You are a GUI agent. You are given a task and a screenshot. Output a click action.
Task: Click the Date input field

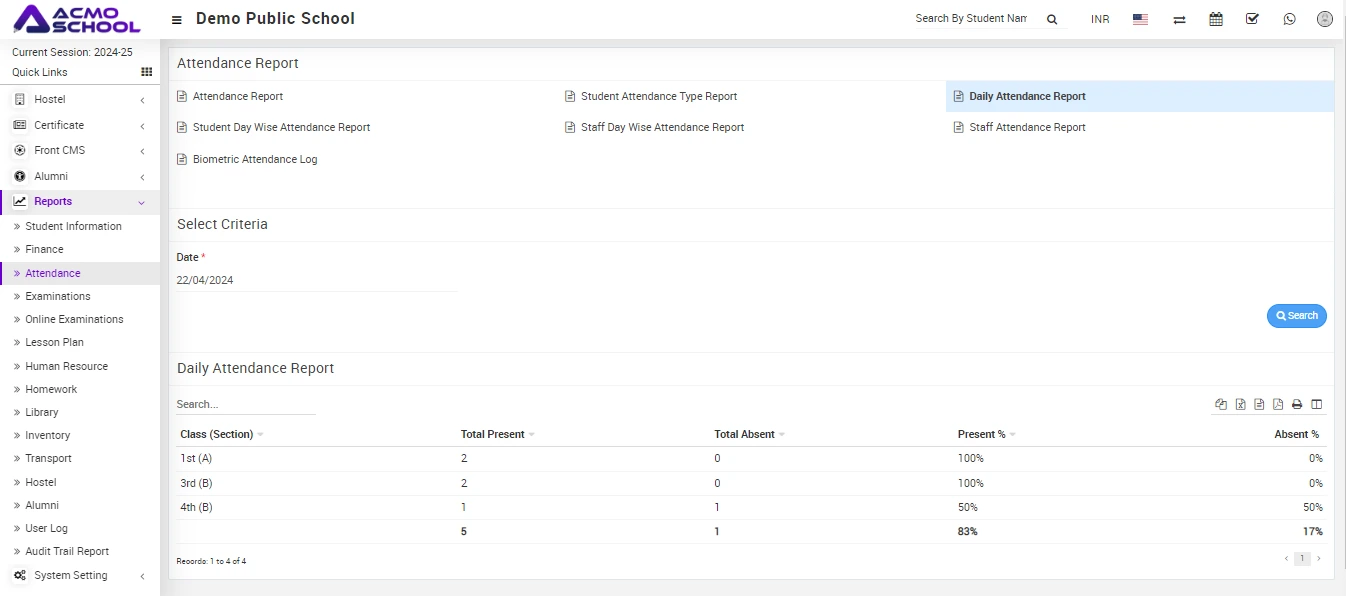(x=315, y=280)
